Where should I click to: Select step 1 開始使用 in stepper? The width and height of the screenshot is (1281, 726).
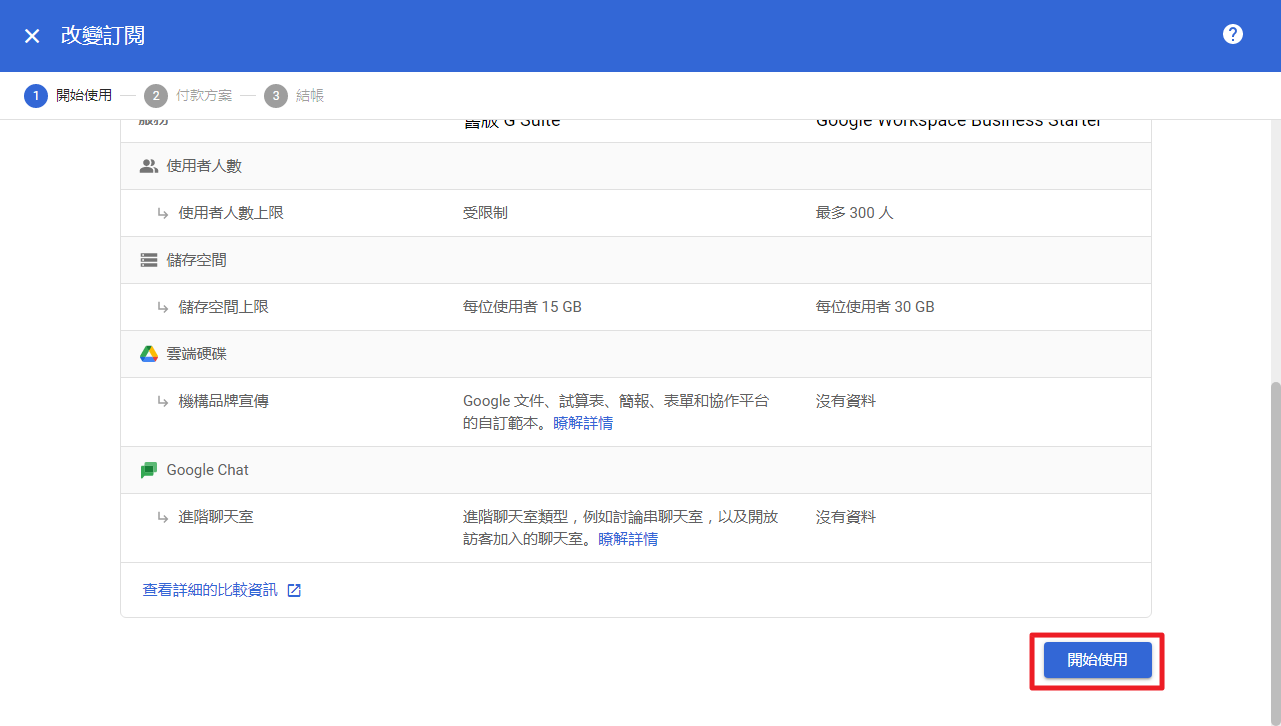[x=68, y=96]
